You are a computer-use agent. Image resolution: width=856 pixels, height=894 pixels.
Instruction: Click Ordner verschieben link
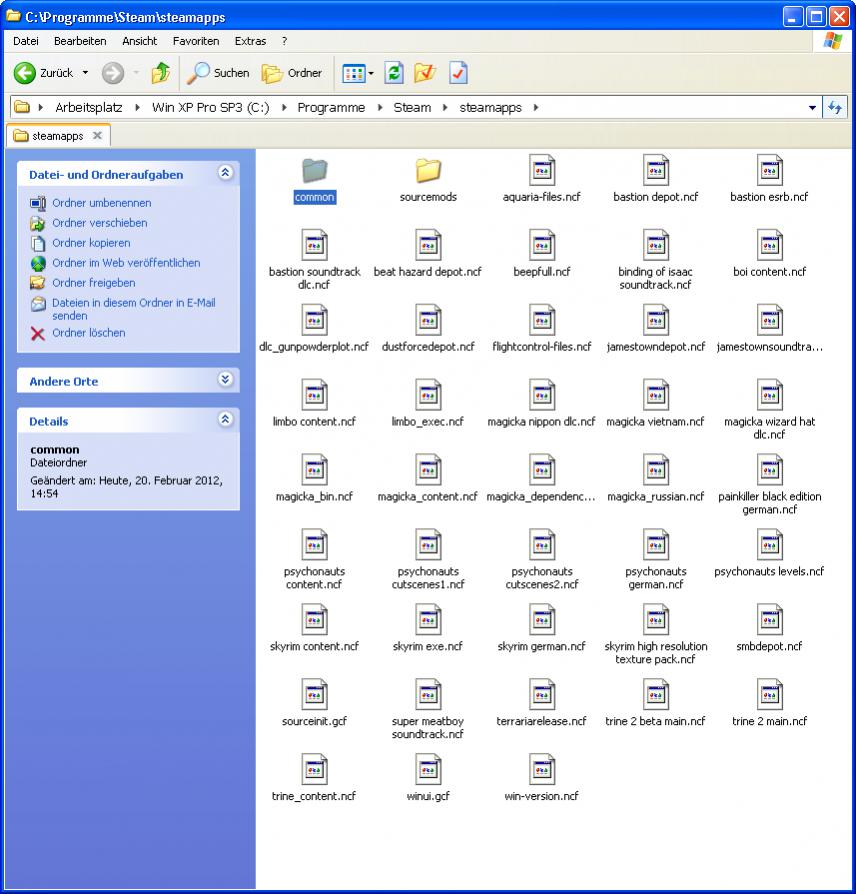[100, 223]
